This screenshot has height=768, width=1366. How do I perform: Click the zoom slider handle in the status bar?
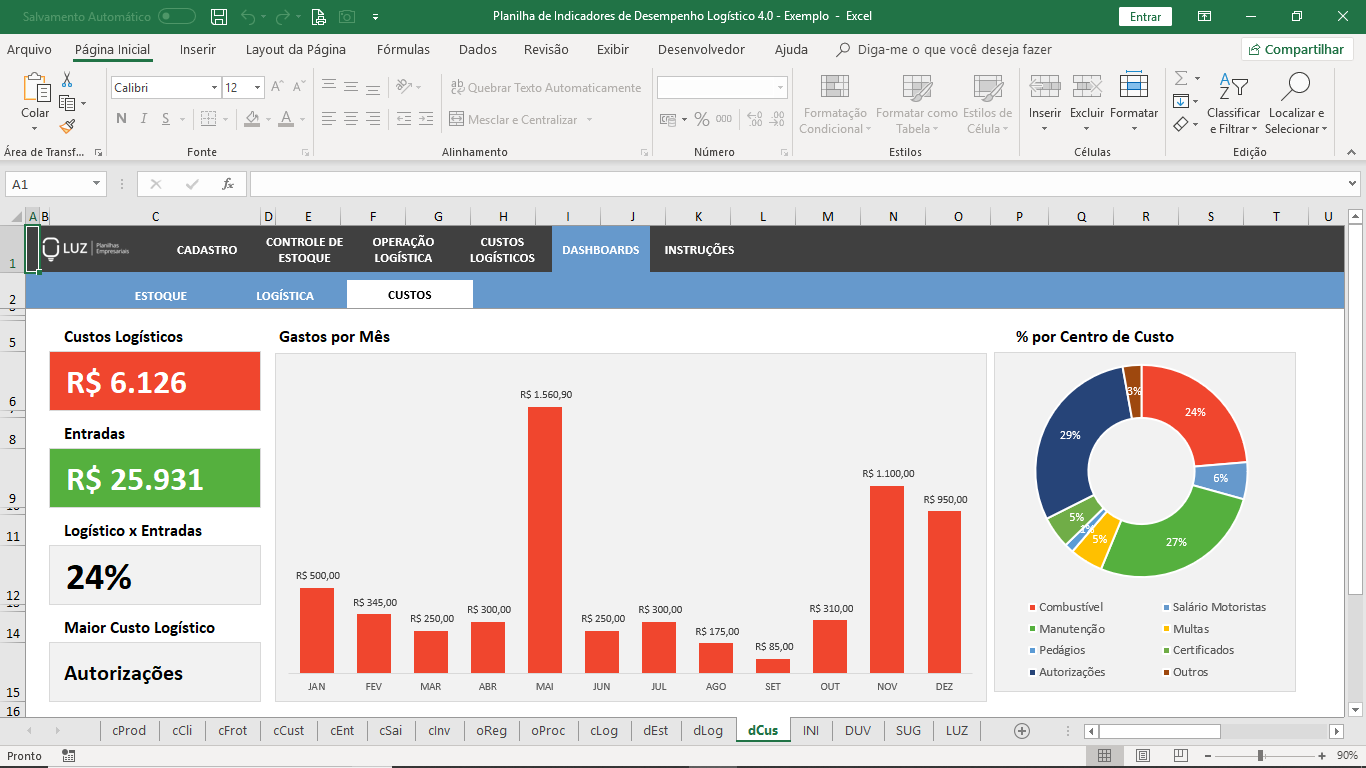pos(1261,756)
